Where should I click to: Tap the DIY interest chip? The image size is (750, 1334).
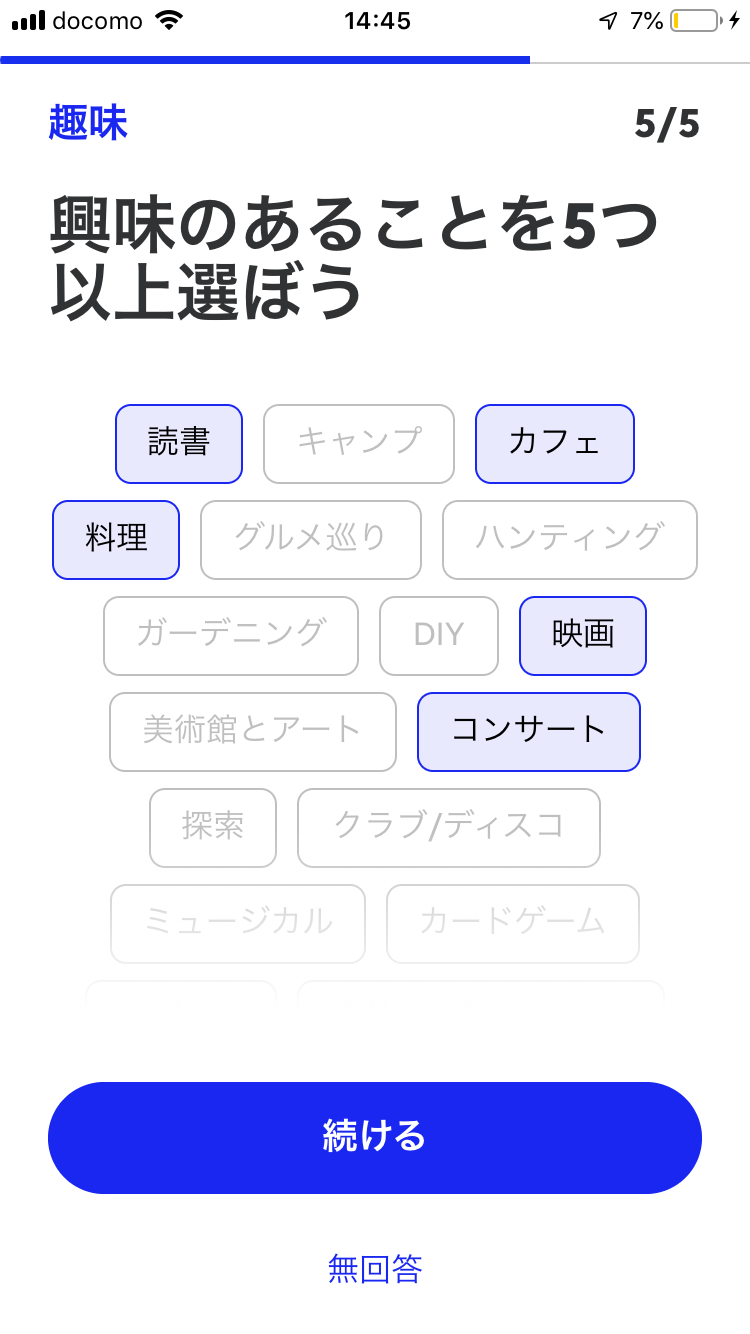coord(438,635)
